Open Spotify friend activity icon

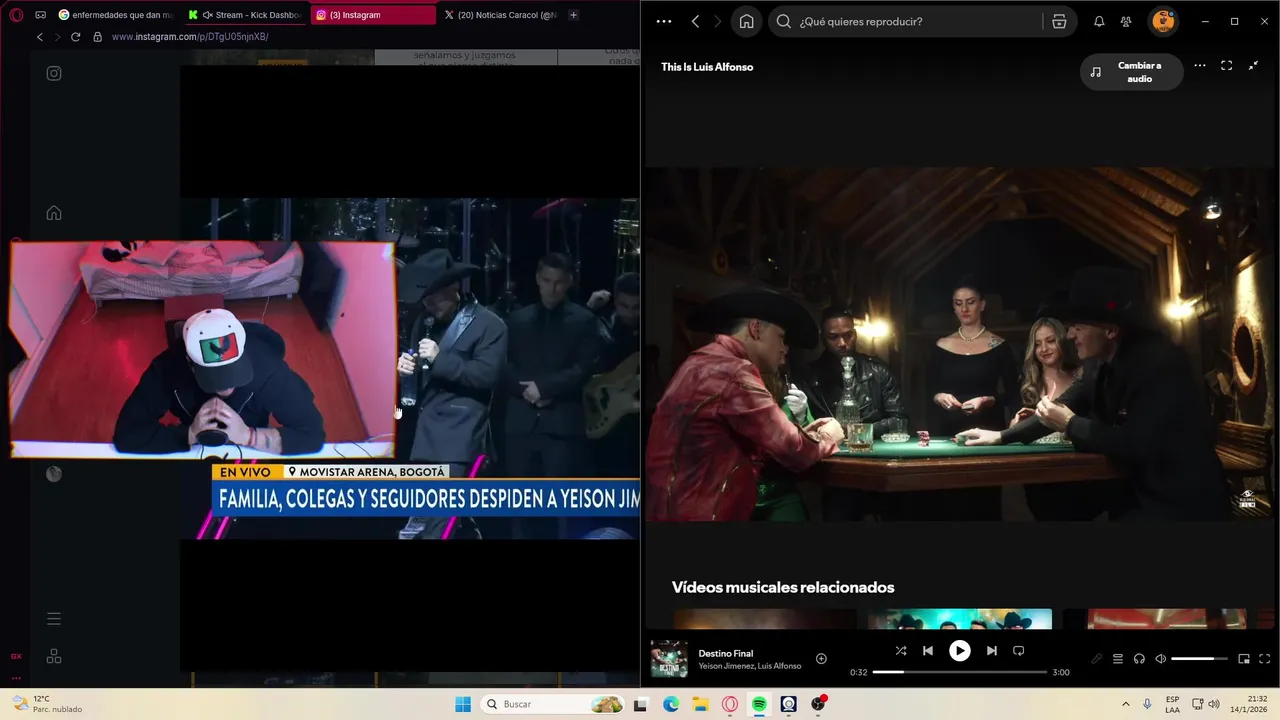pos(1126,21)
